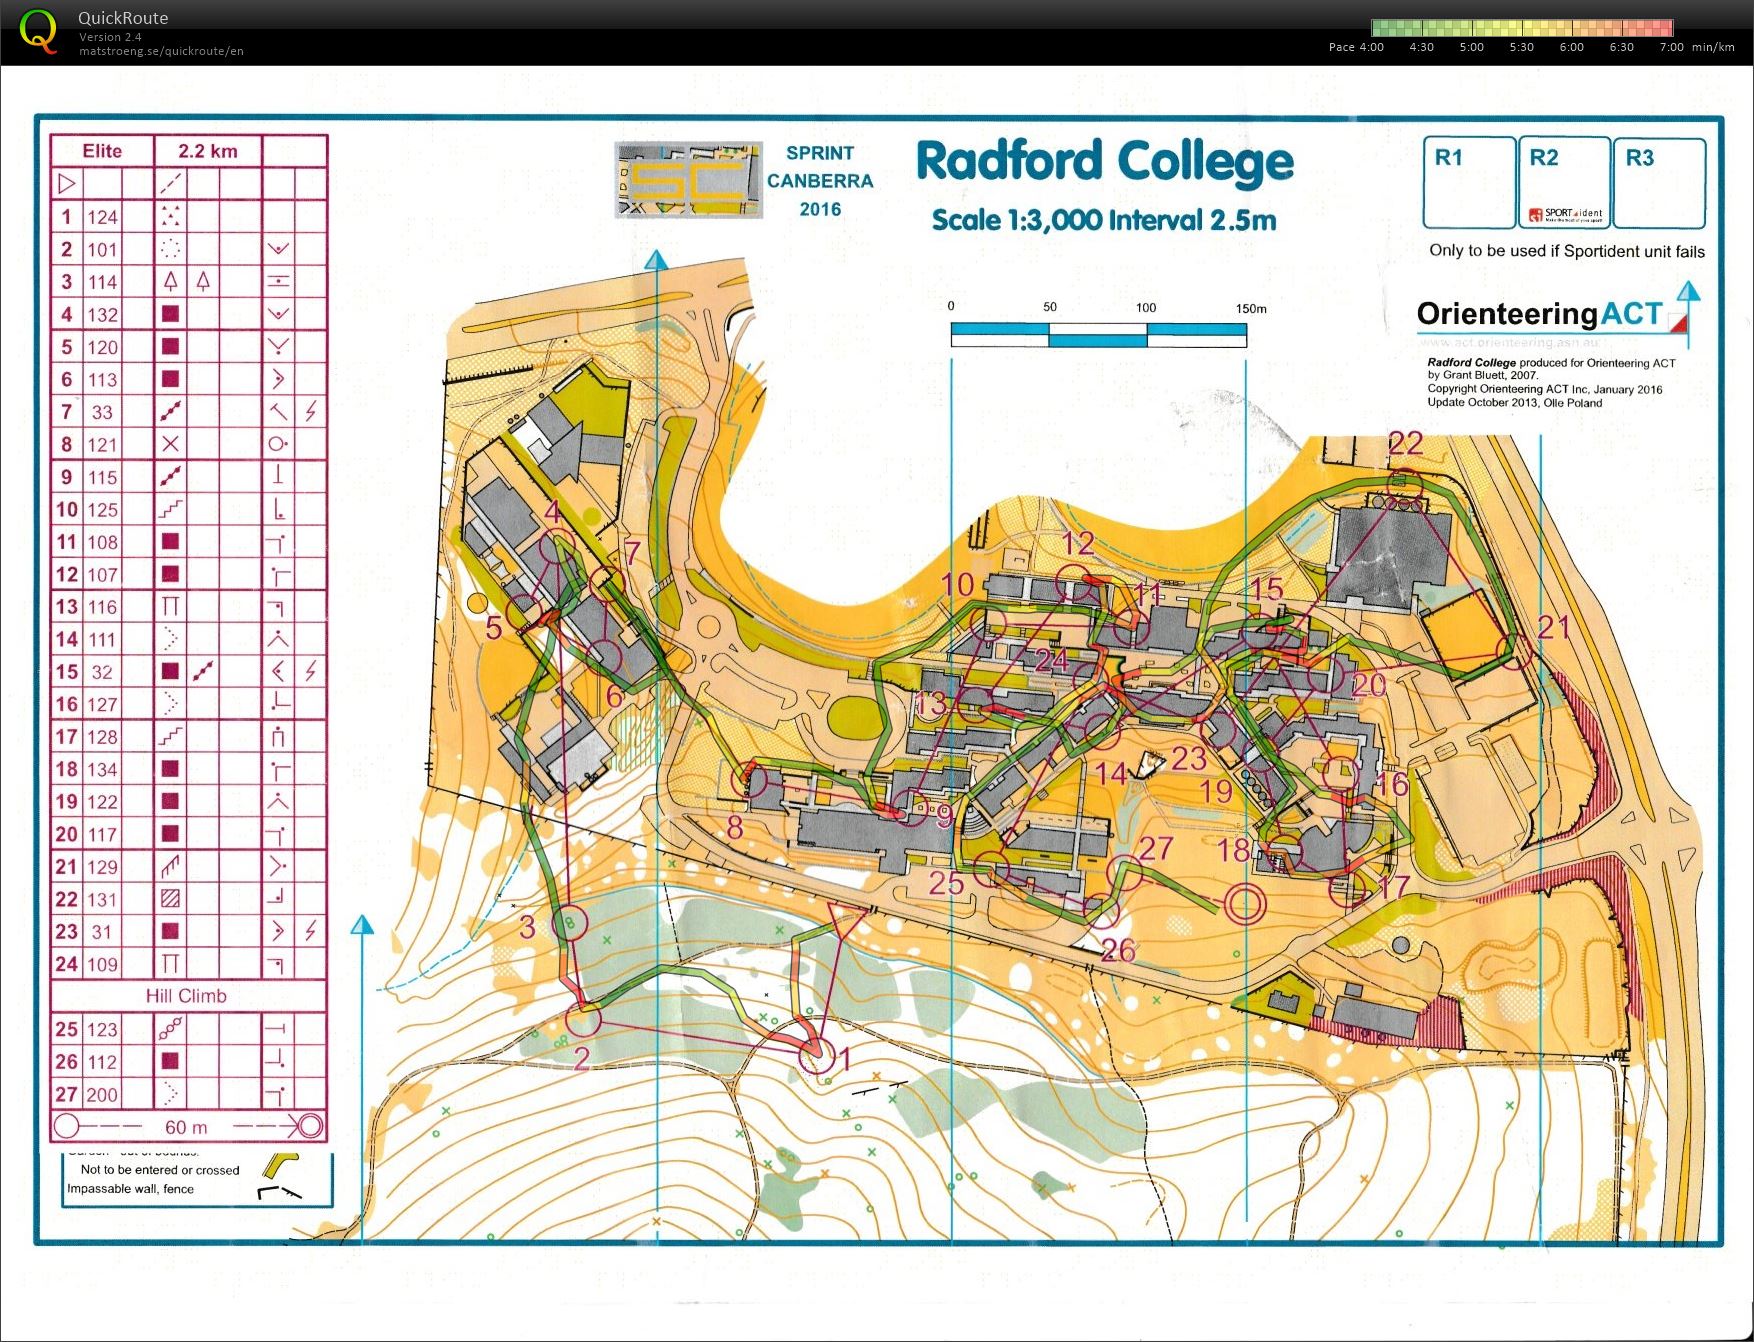1754x1342 pixels.
Task: Select the finish double circle on the map
Action: (1245, 904)
